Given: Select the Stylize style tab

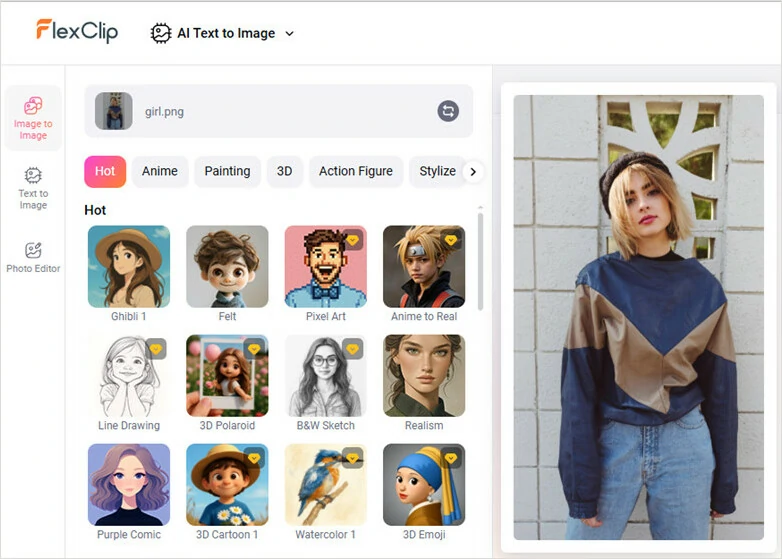Looking at the screenshot, I should [437, 172].
